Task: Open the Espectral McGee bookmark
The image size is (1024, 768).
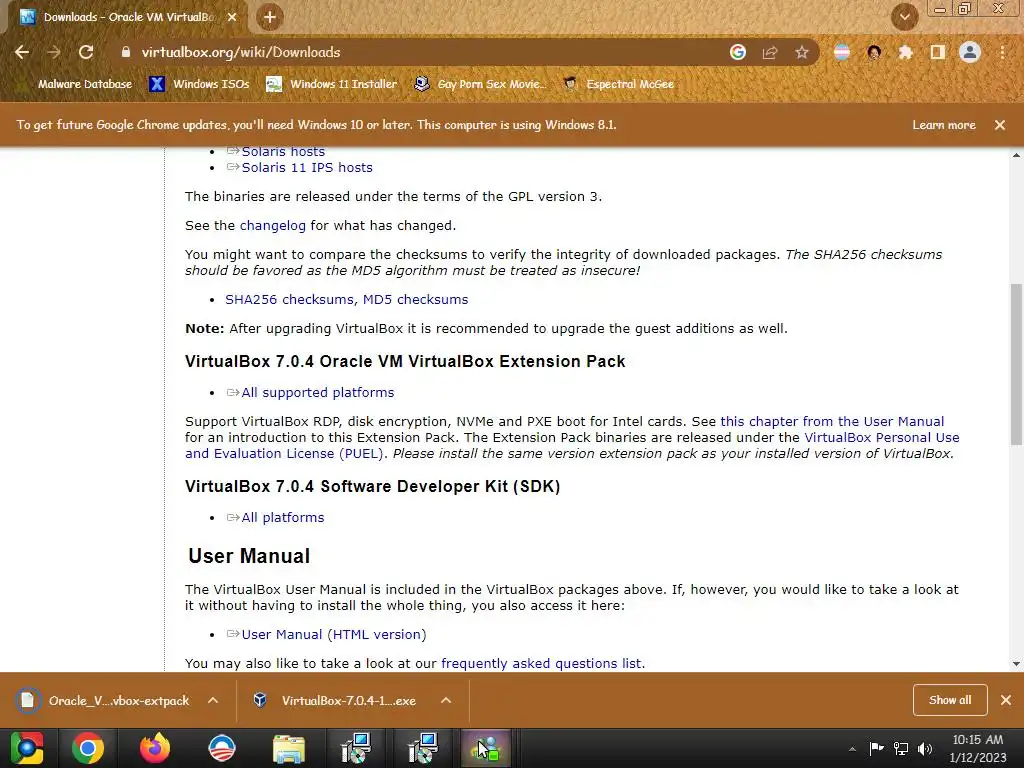Action: [618, 84]
